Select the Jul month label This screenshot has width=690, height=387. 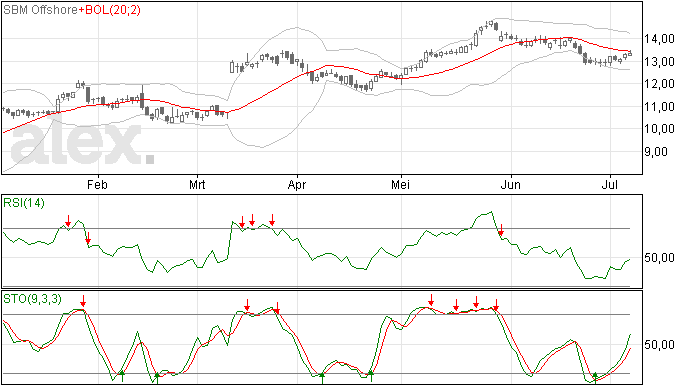(610, 184)
